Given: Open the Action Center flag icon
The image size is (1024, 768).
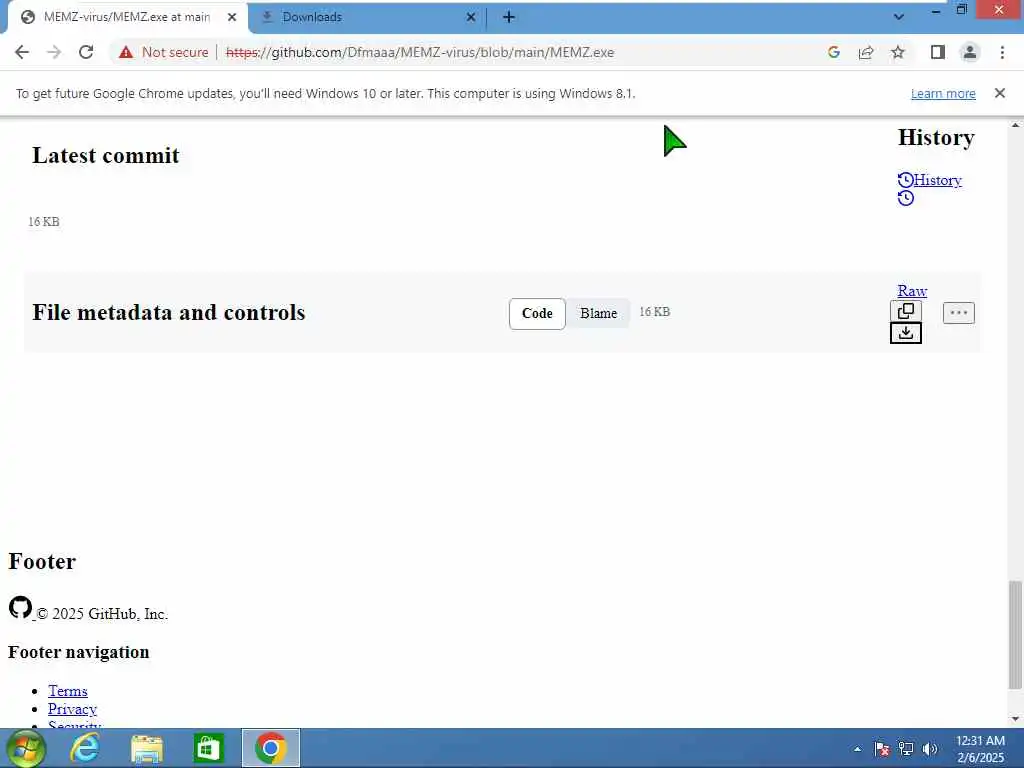Looking at the screenshot, I should click(882, 749).
